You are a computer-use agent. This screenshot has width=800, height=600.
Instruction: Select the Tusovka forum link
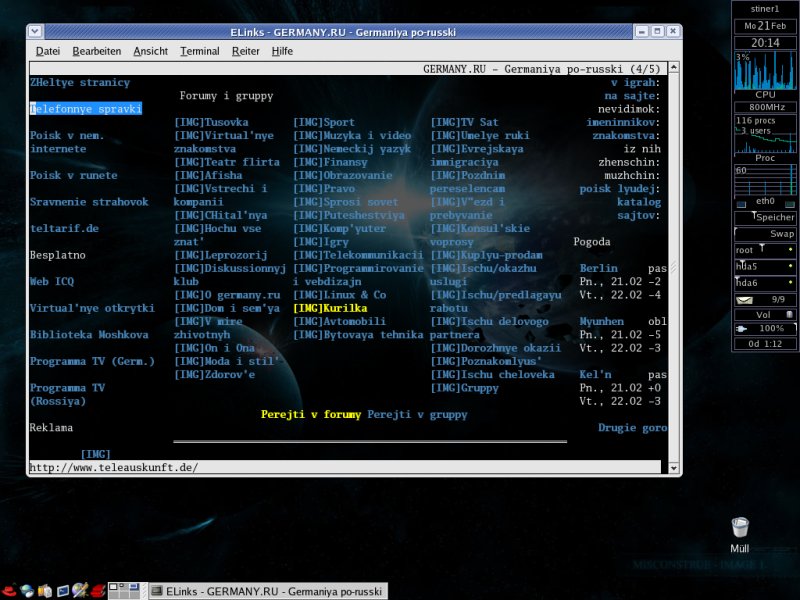point(211,122)
